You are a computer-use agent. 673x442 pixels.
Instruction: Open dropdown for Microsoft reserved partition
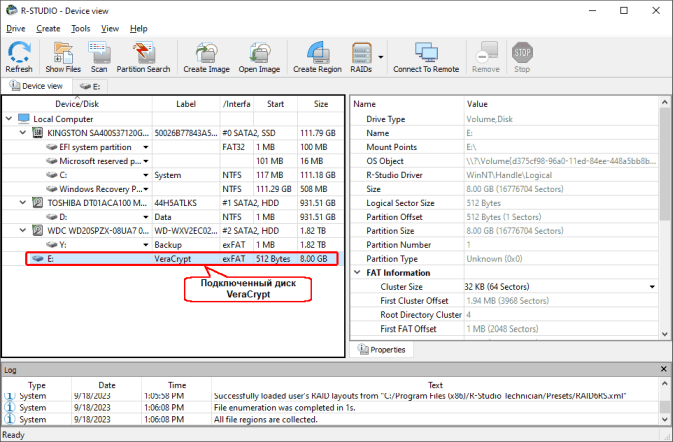coord(146,161)
